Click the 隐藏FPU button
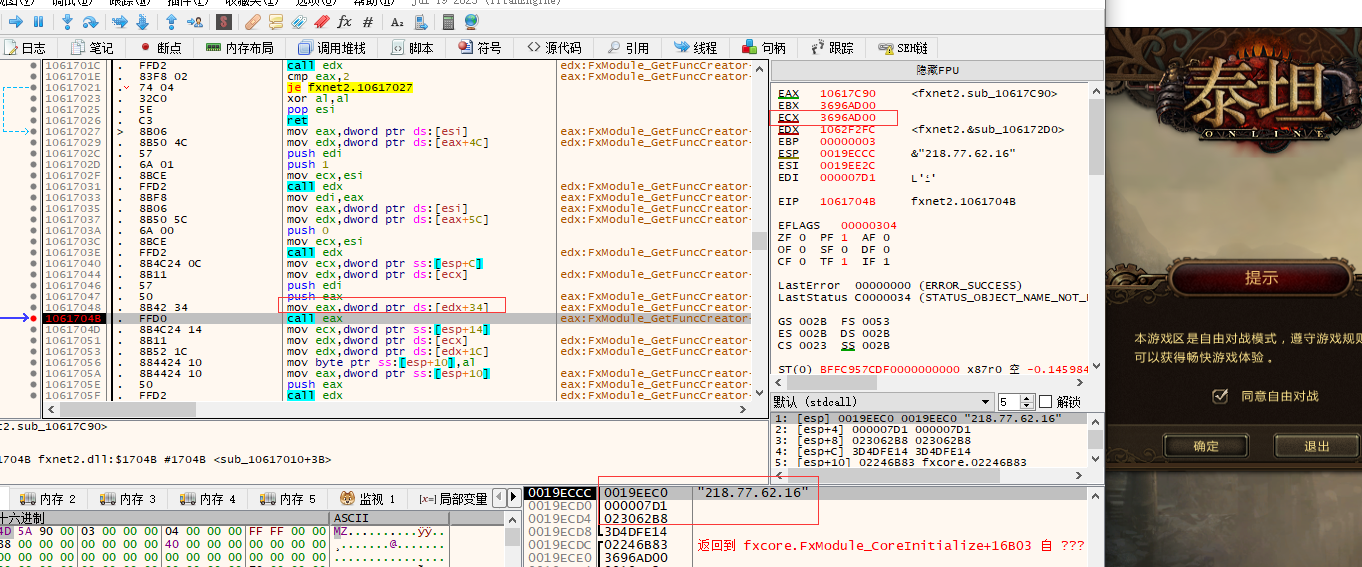The image size is (1362, 567). [x=935, y=70]
